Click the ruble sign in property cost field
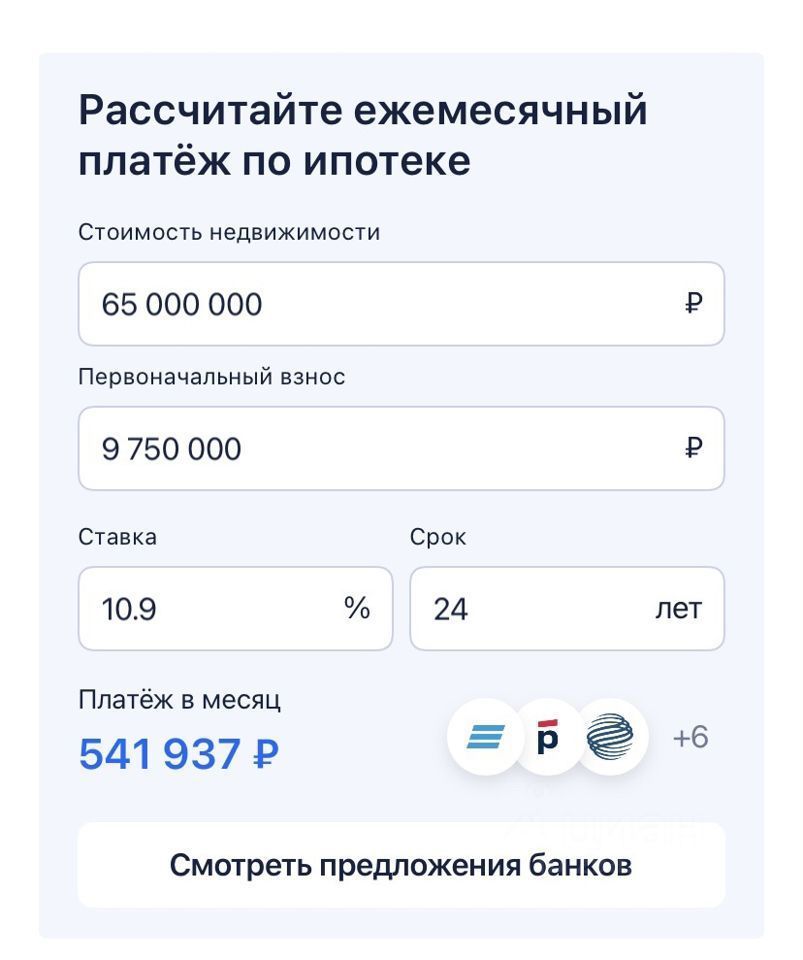 [693, 303]
